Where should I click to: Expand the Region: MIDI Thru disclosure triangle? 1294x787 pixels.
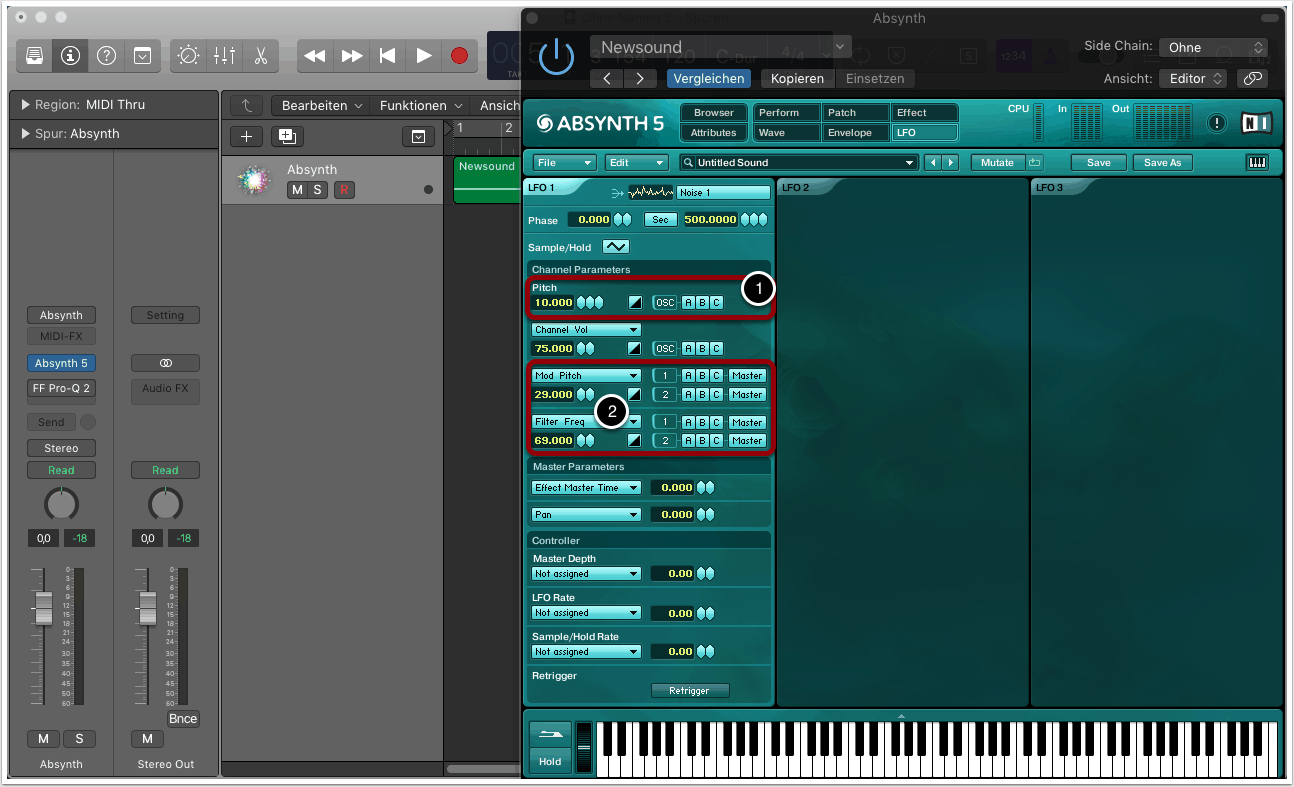25,105
